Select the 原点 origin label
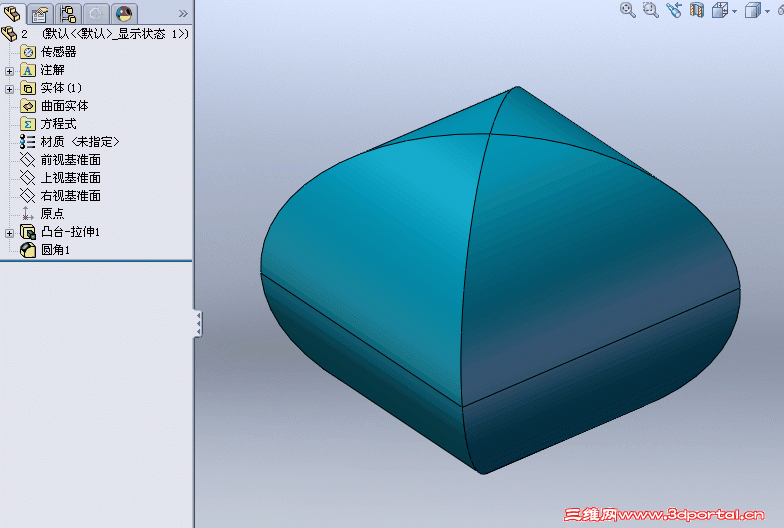The height and width of the screenshot is (528, 784). pyautogui.click(x=52, y=214)
